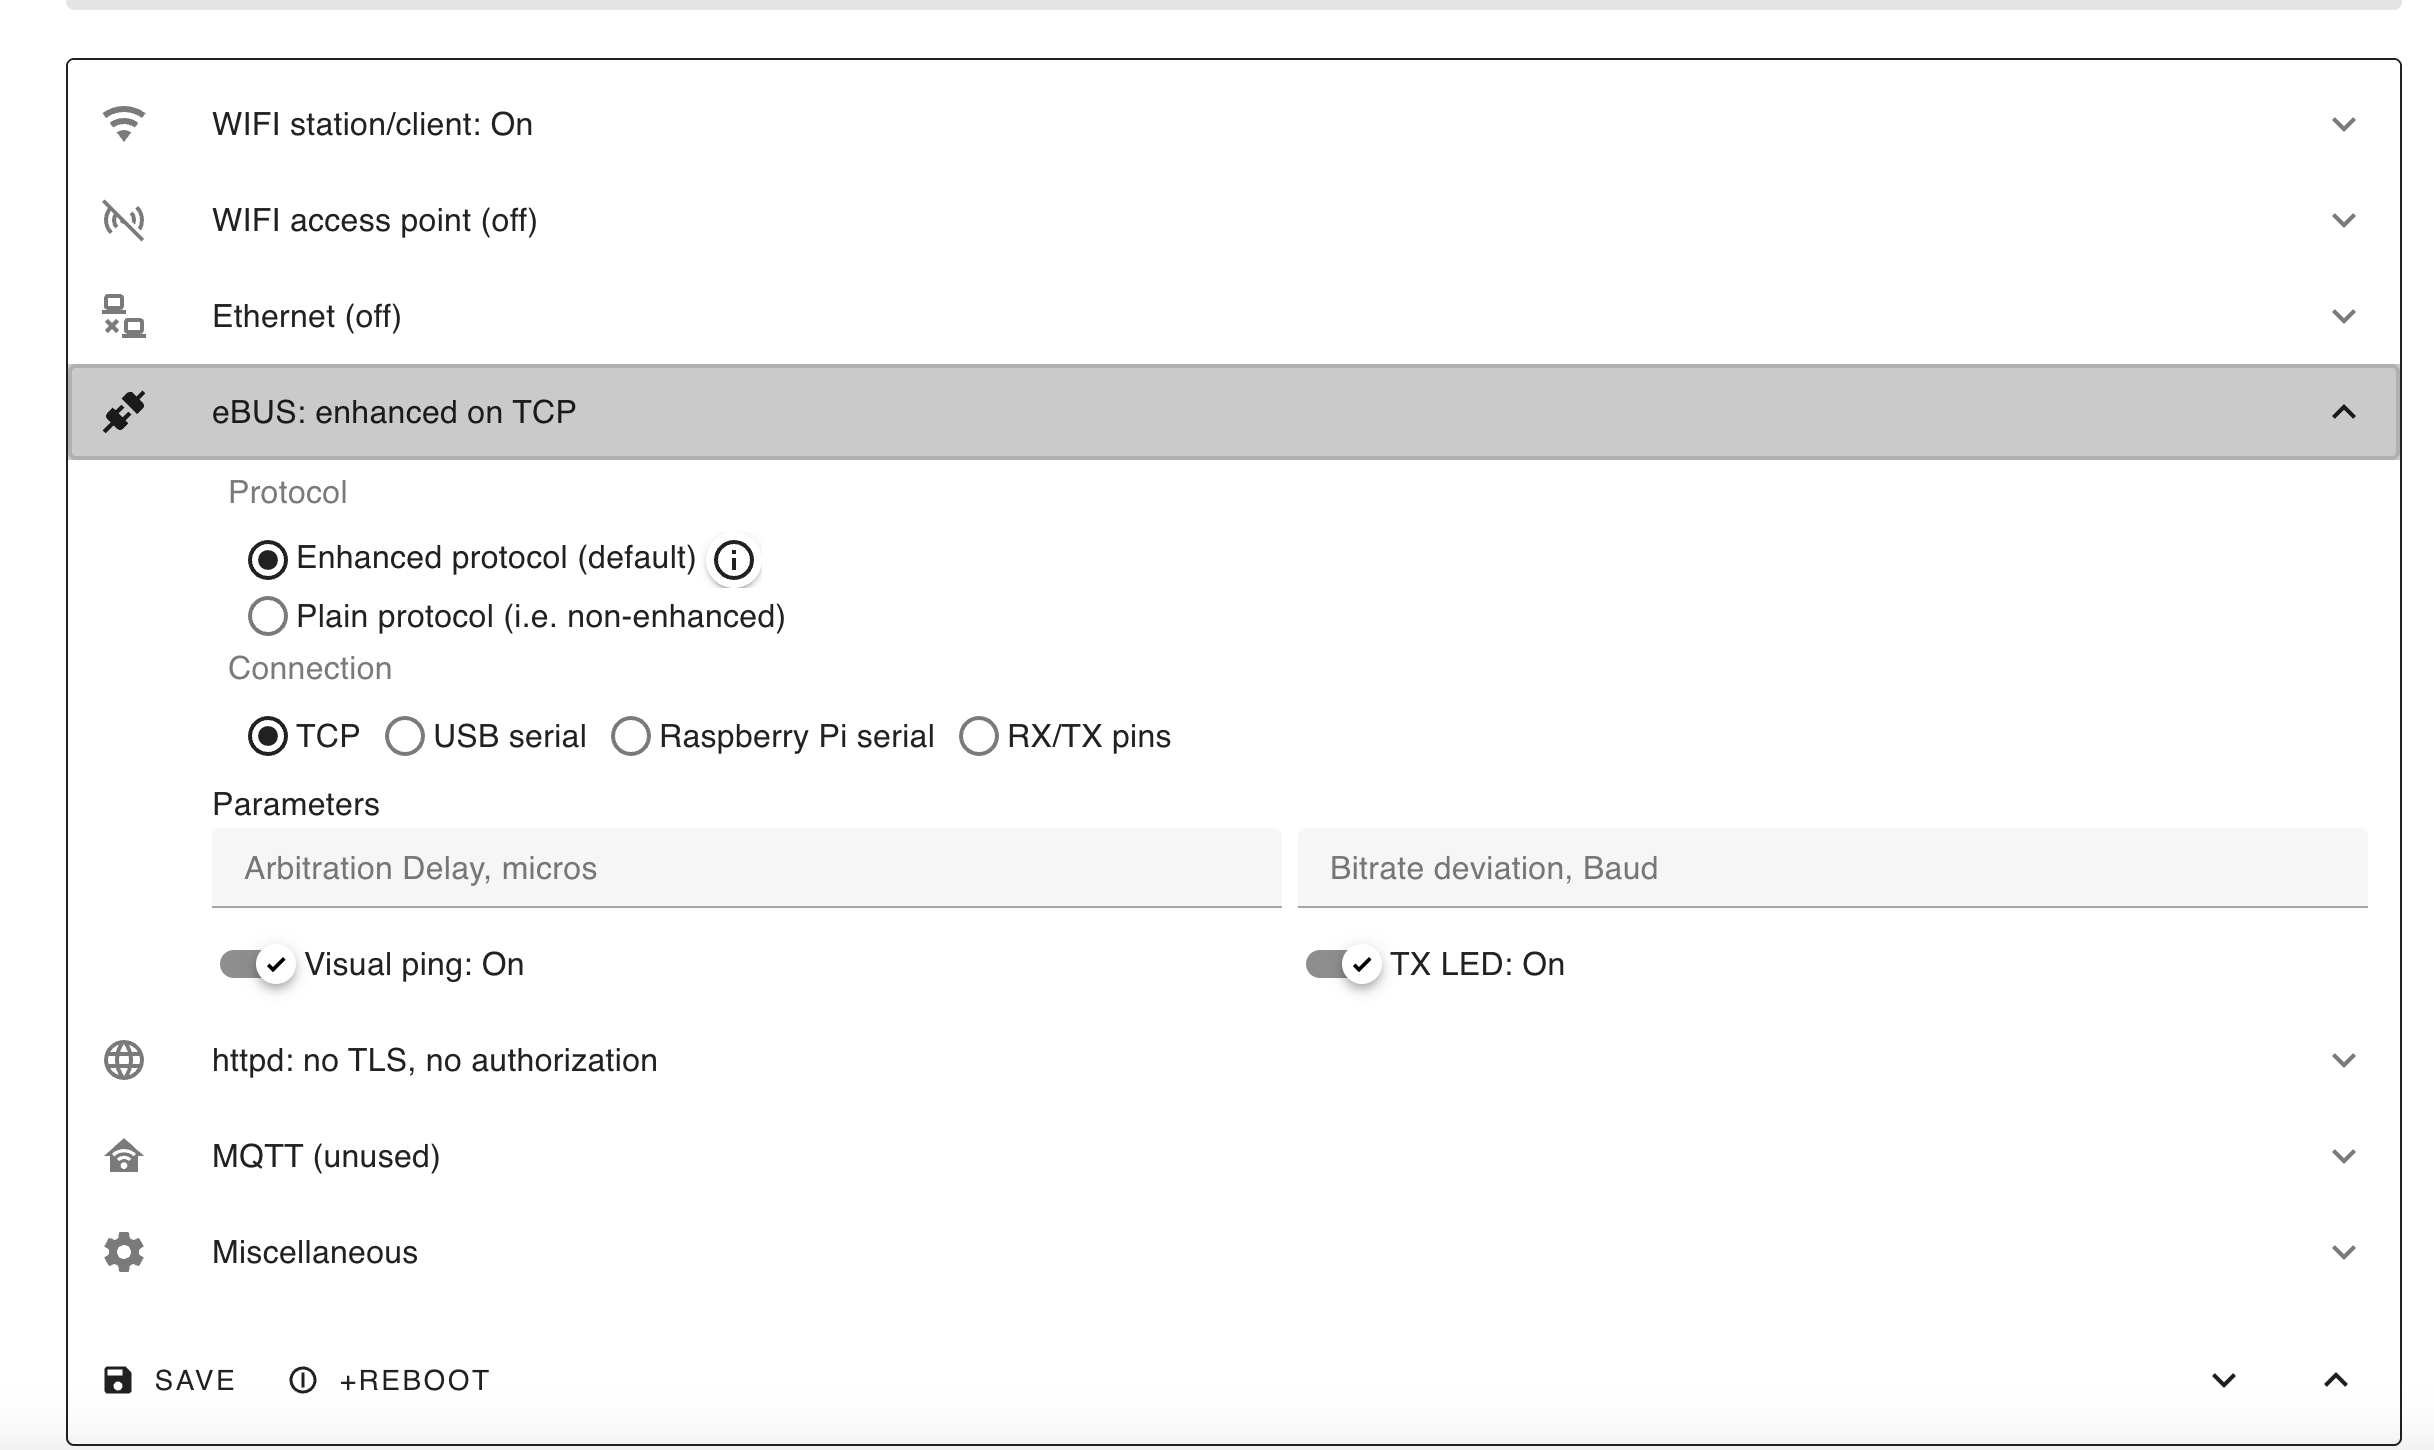Collapse the eBUS enhanced on TCP panel

2343,412
